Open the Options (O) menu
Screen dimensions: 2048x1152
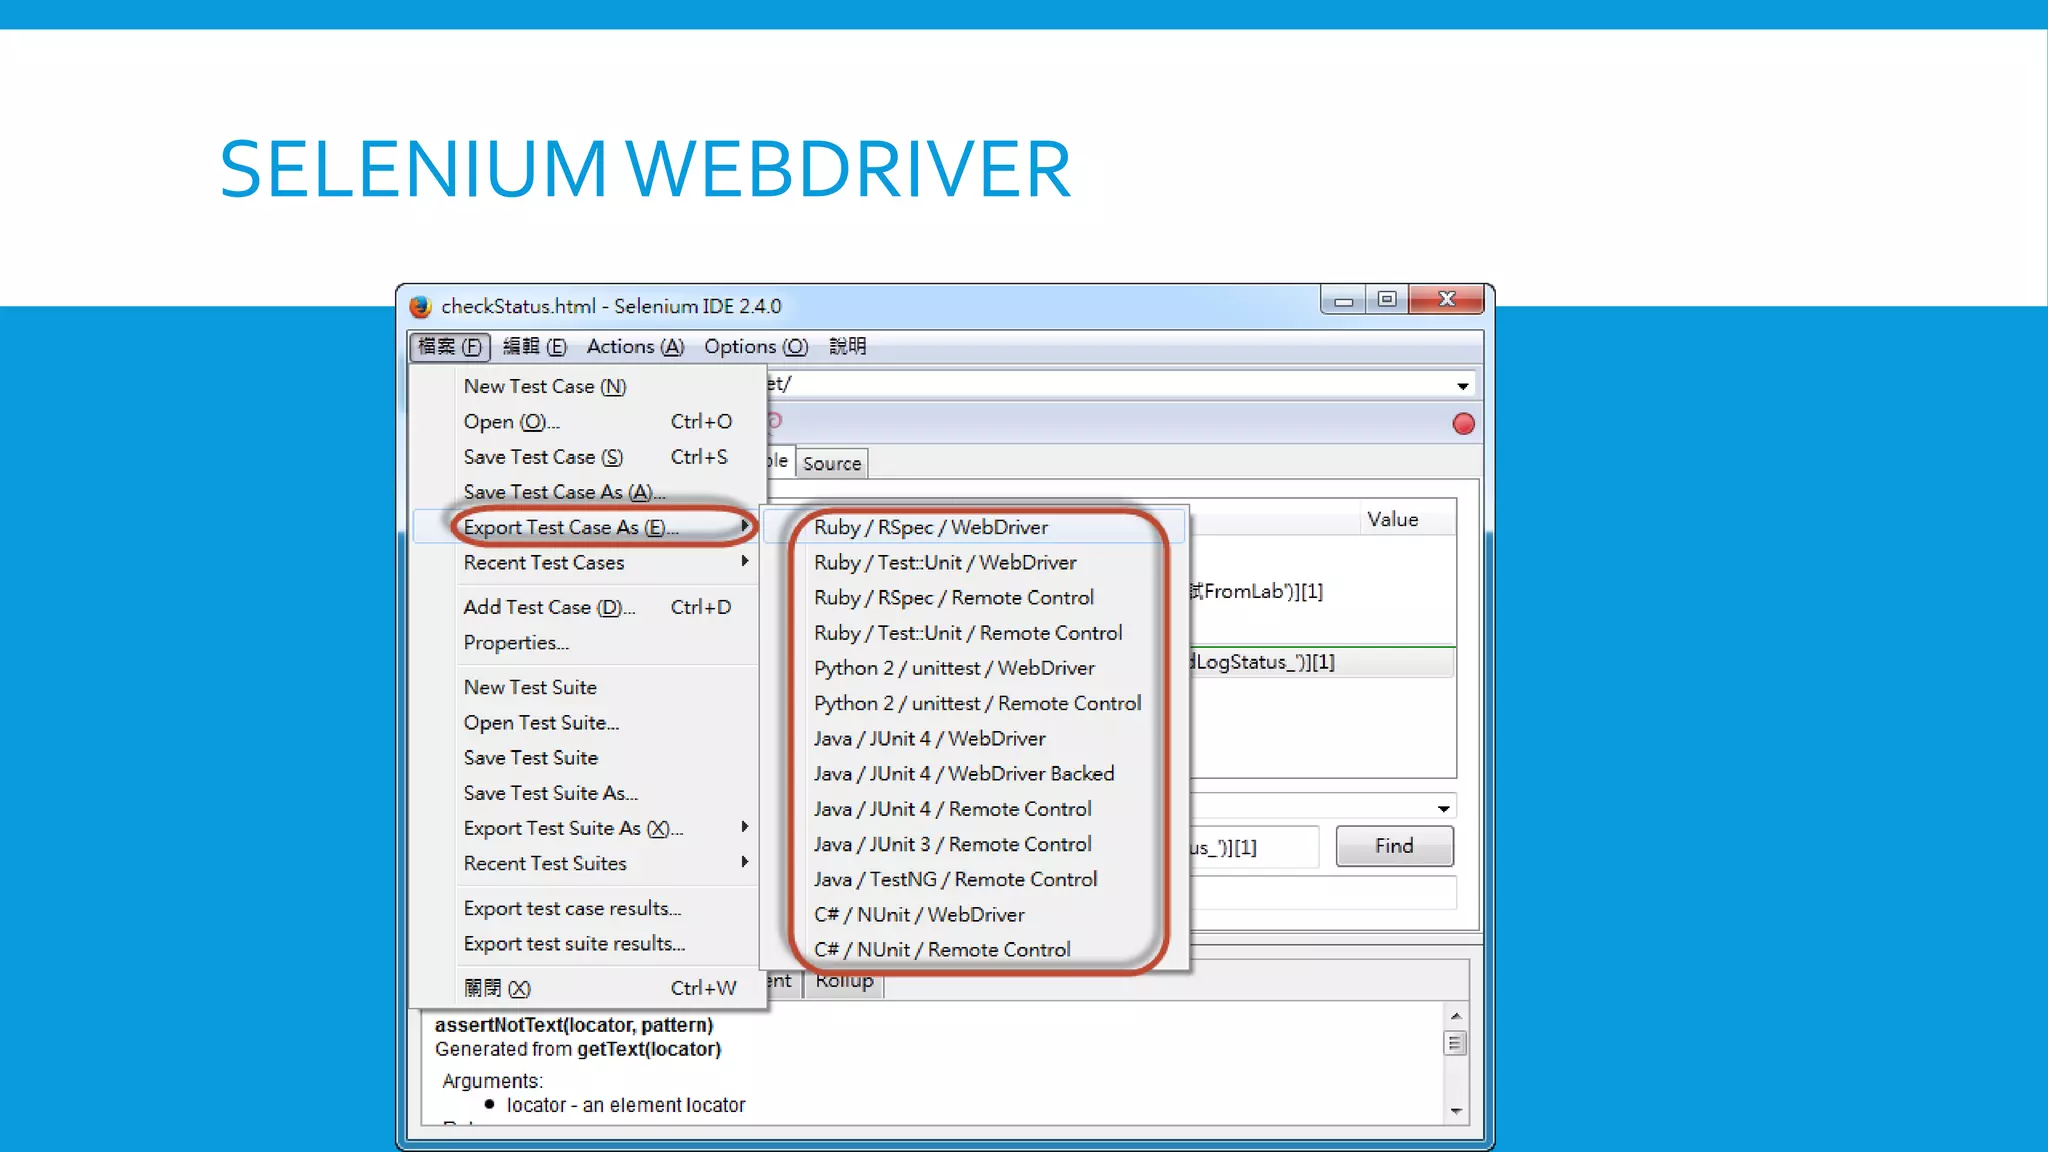pos(756,346)
